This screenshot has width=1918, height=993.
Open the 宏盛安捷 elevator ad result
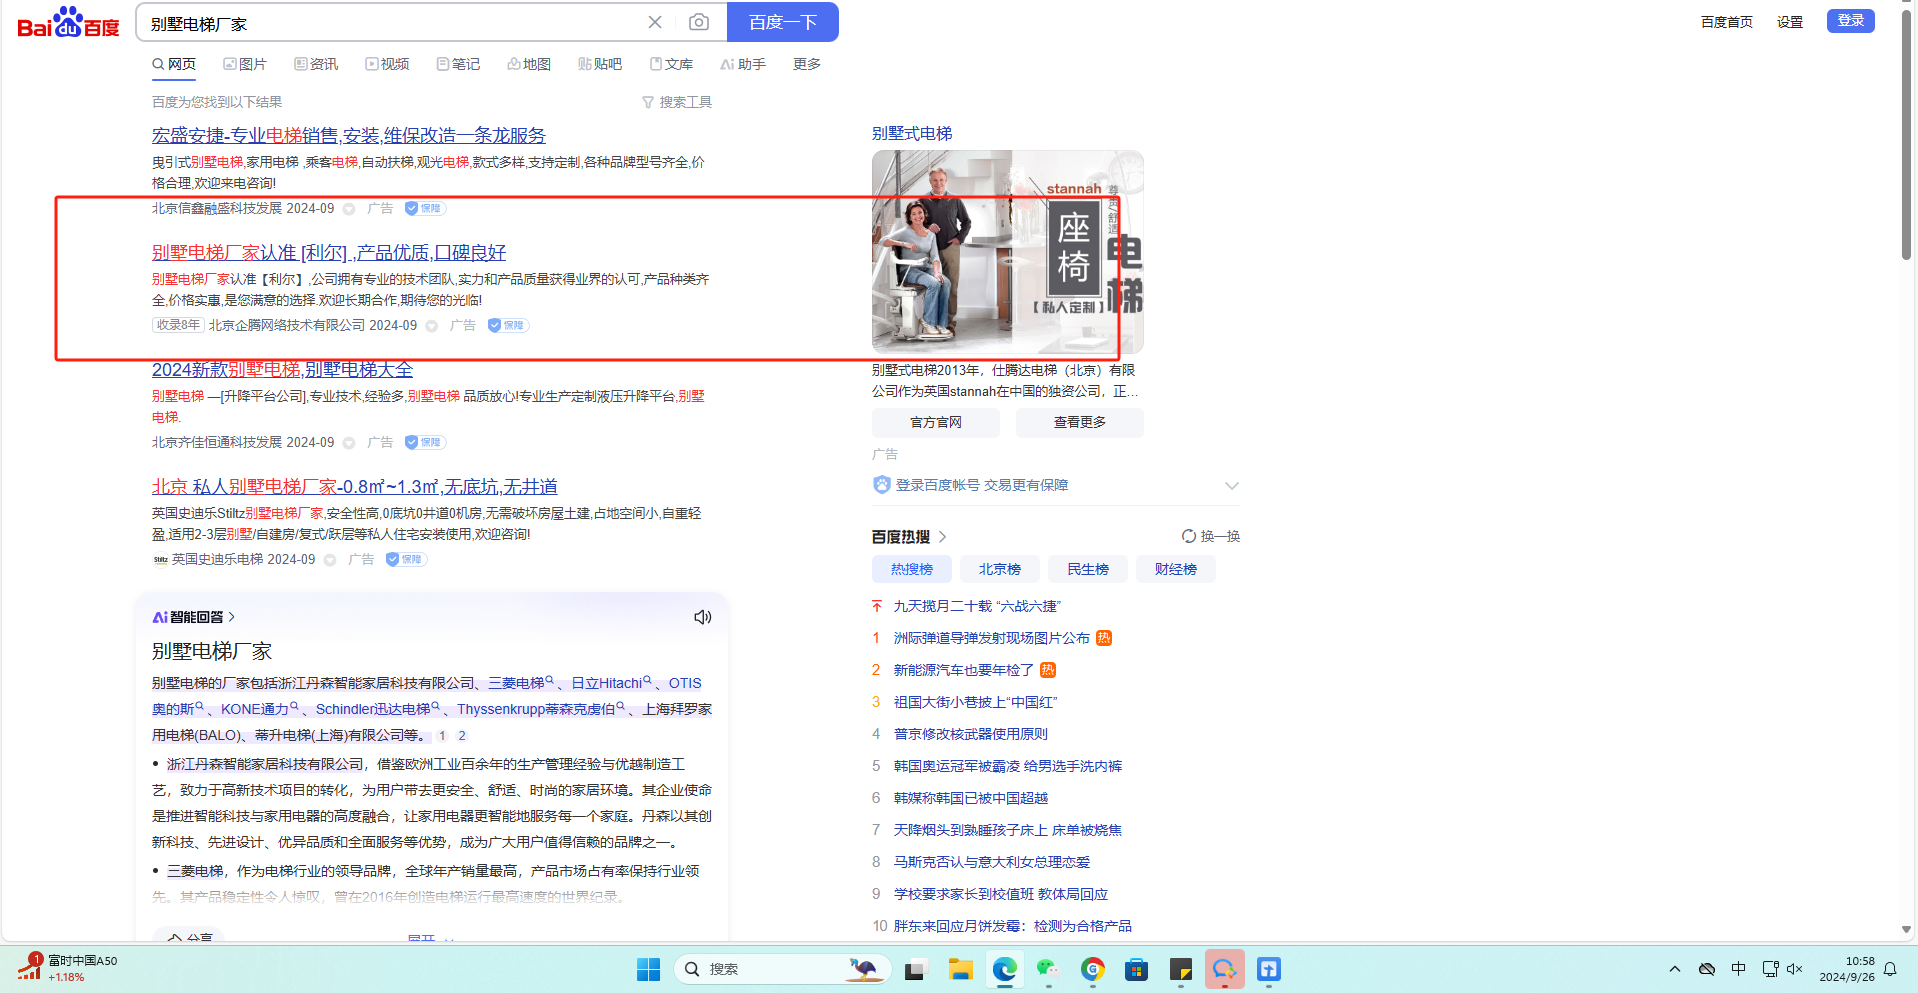coord(349,135)
